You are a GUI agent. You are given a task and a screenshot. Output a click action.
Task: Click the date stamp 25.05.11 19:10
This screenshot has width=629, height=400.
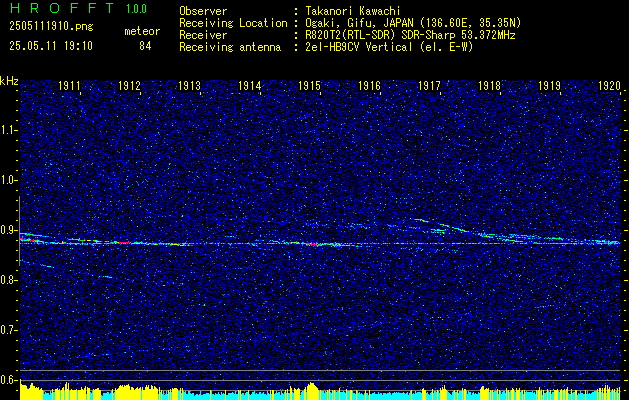(51, 46)
